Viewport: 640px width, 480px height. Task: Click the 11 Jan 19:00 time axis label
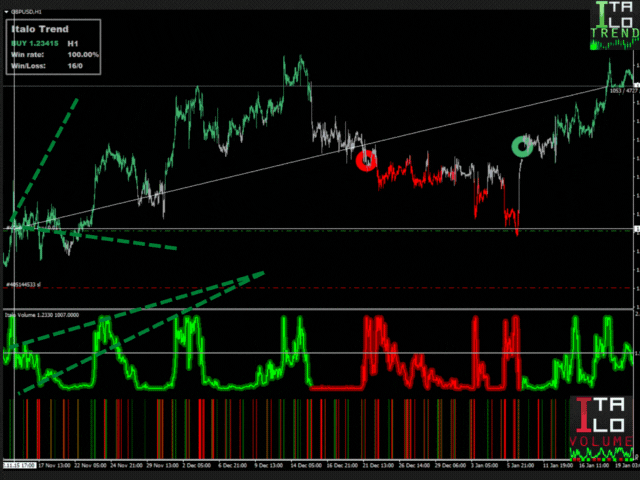pyautogui.click(x=558, y=465)
